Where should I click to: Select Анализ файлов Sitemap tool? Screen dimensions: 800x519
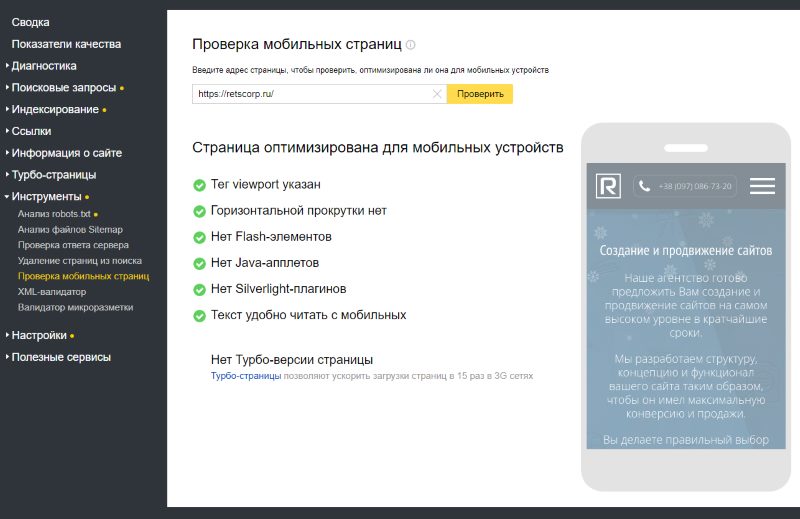(70, 230)
